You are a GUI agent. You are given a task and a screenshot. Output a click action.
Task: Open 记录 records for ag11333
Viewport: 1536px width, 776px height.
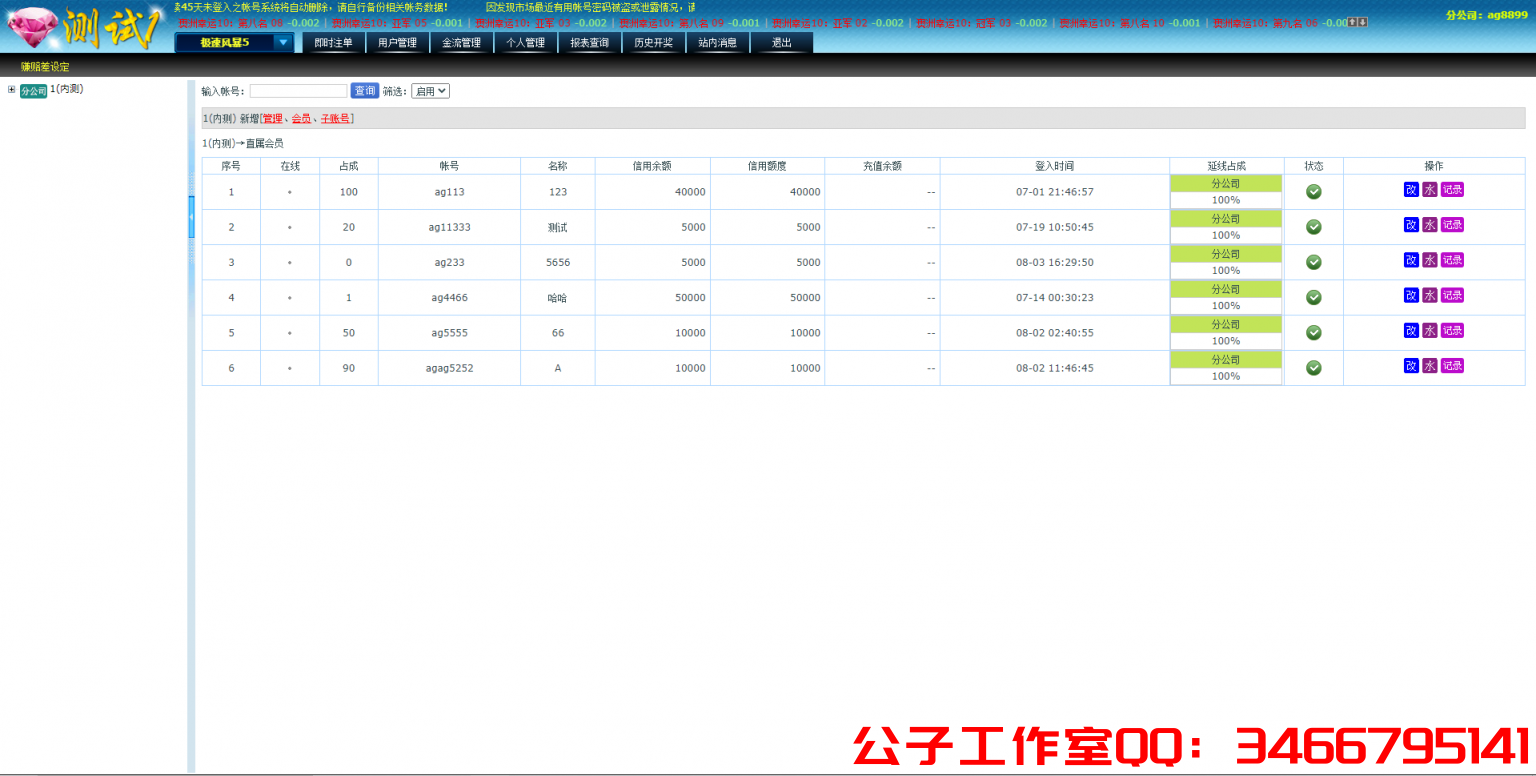coord(1452,225)
